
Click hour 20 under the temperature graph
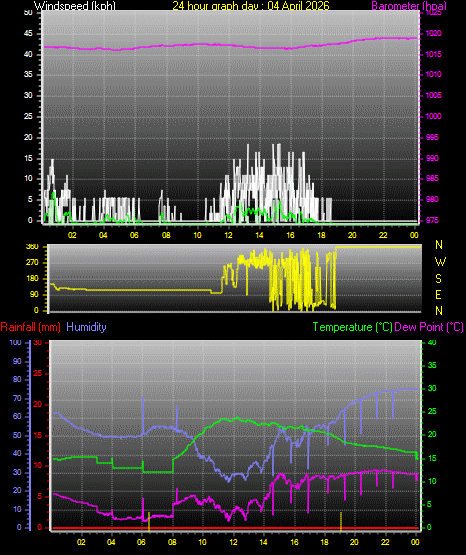coord(354,542)
